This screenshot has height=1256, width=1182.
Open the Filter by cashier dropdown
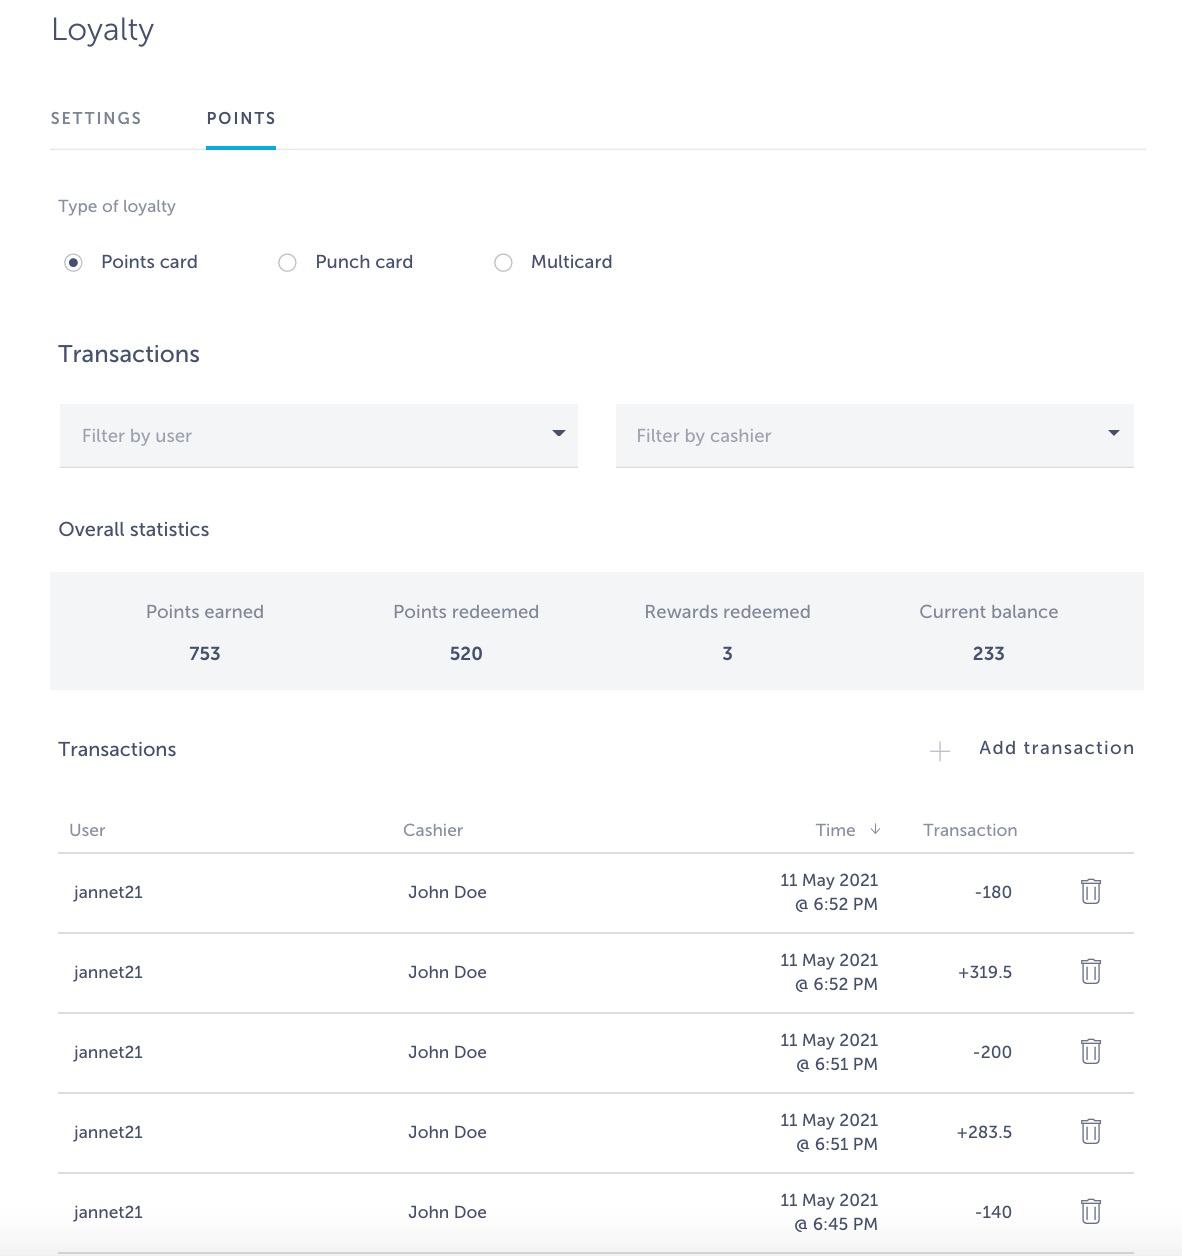874,435
